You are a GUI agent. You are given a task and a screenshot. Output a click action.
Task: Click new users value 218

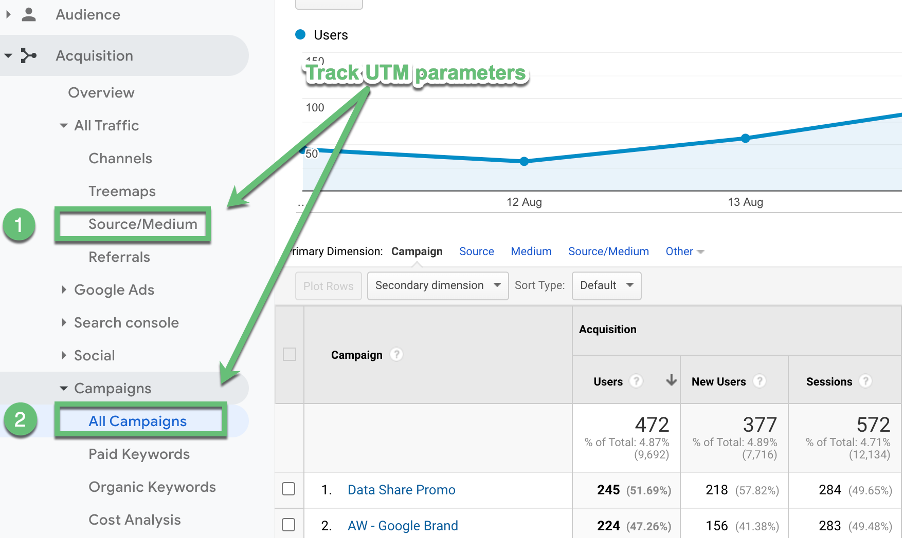(717, 490)
